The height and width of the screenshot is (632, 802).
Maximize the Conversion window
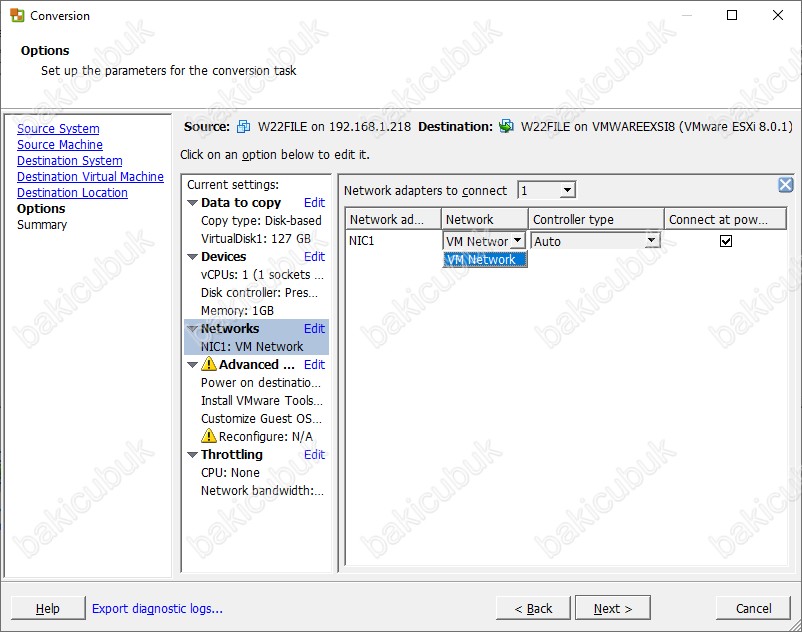coord(732,15)
